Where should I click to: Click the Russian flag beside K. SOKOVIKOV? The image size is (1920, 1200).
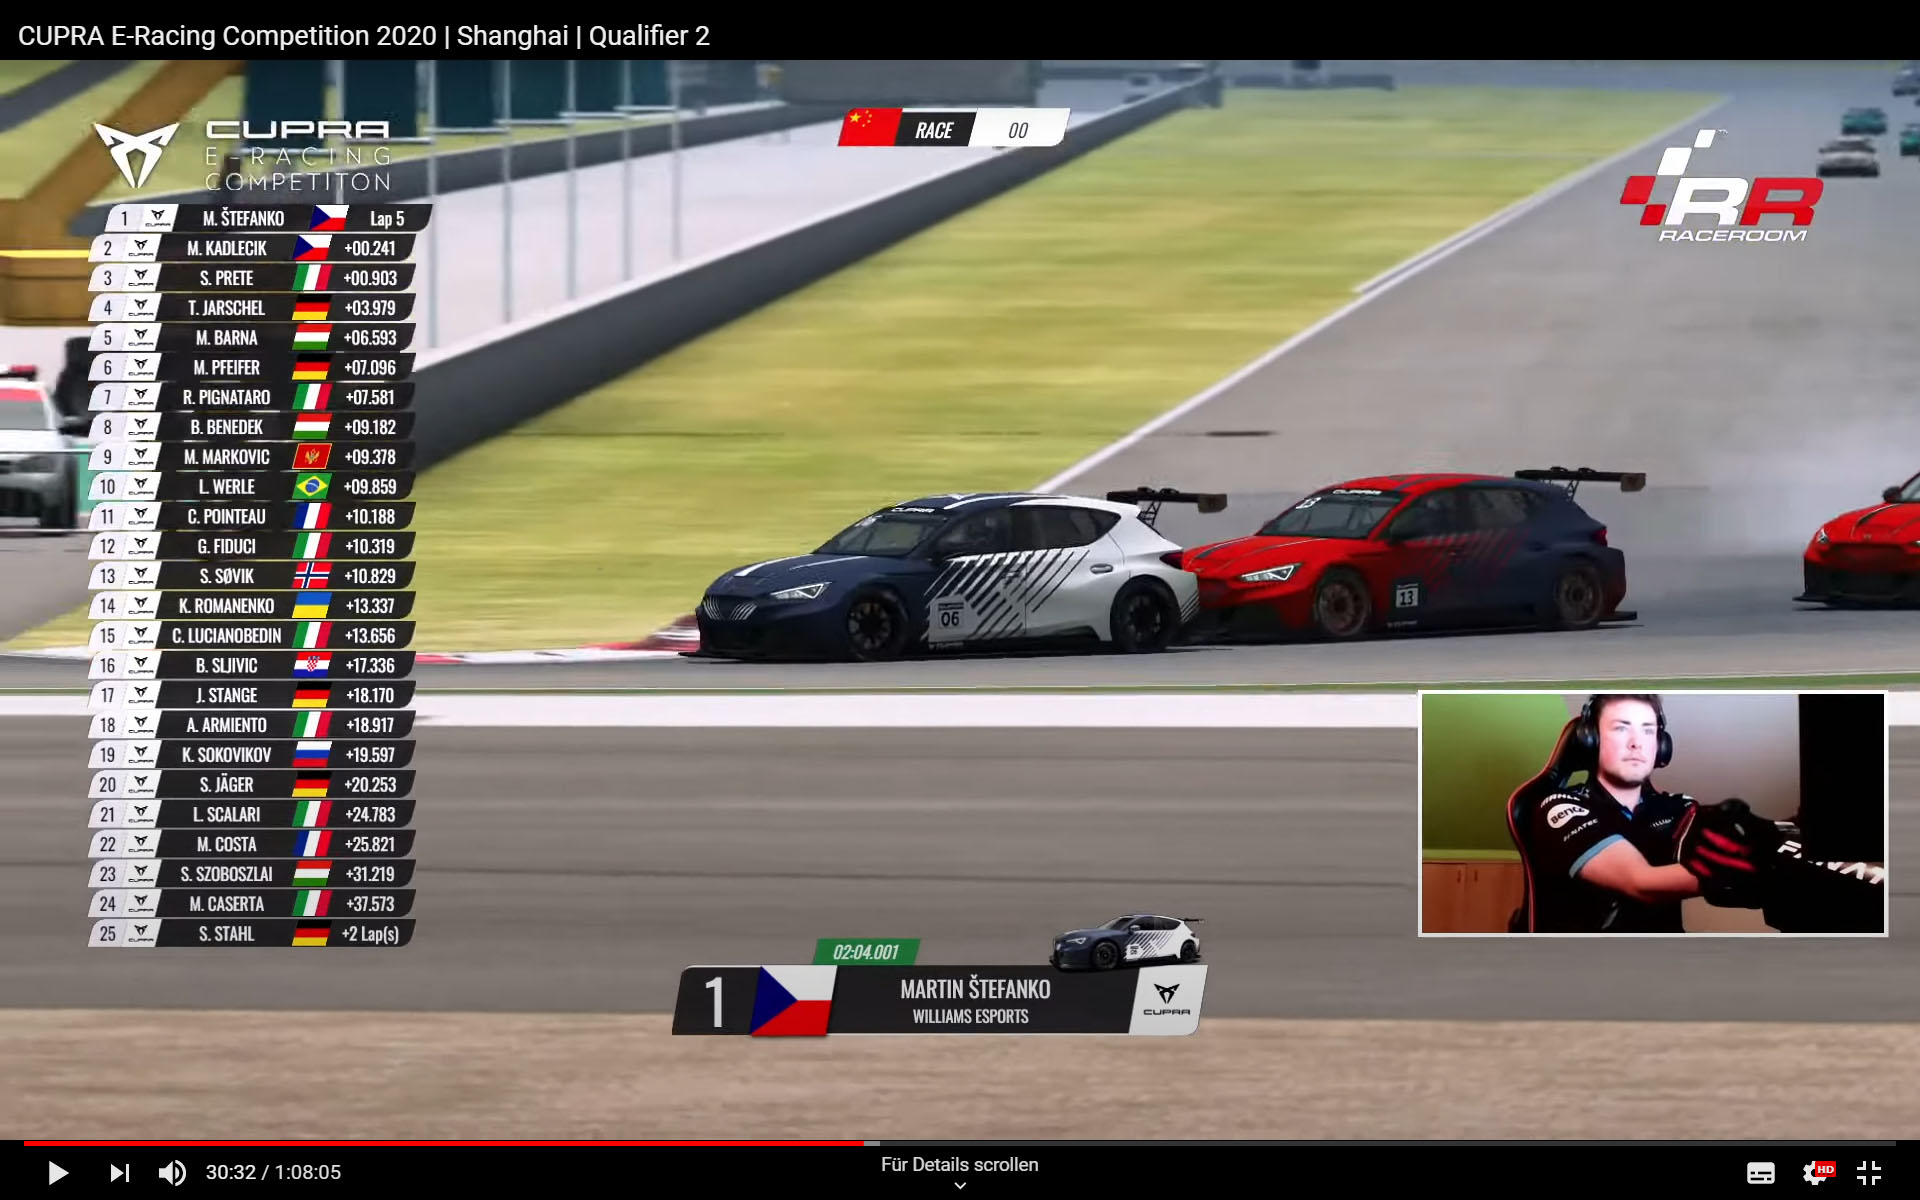coord(311,755)
